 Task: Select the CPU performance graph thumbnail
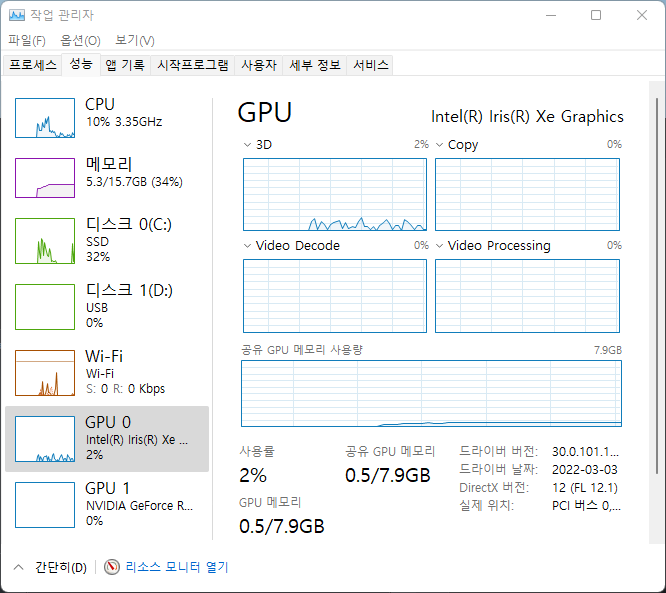(45, 118)
